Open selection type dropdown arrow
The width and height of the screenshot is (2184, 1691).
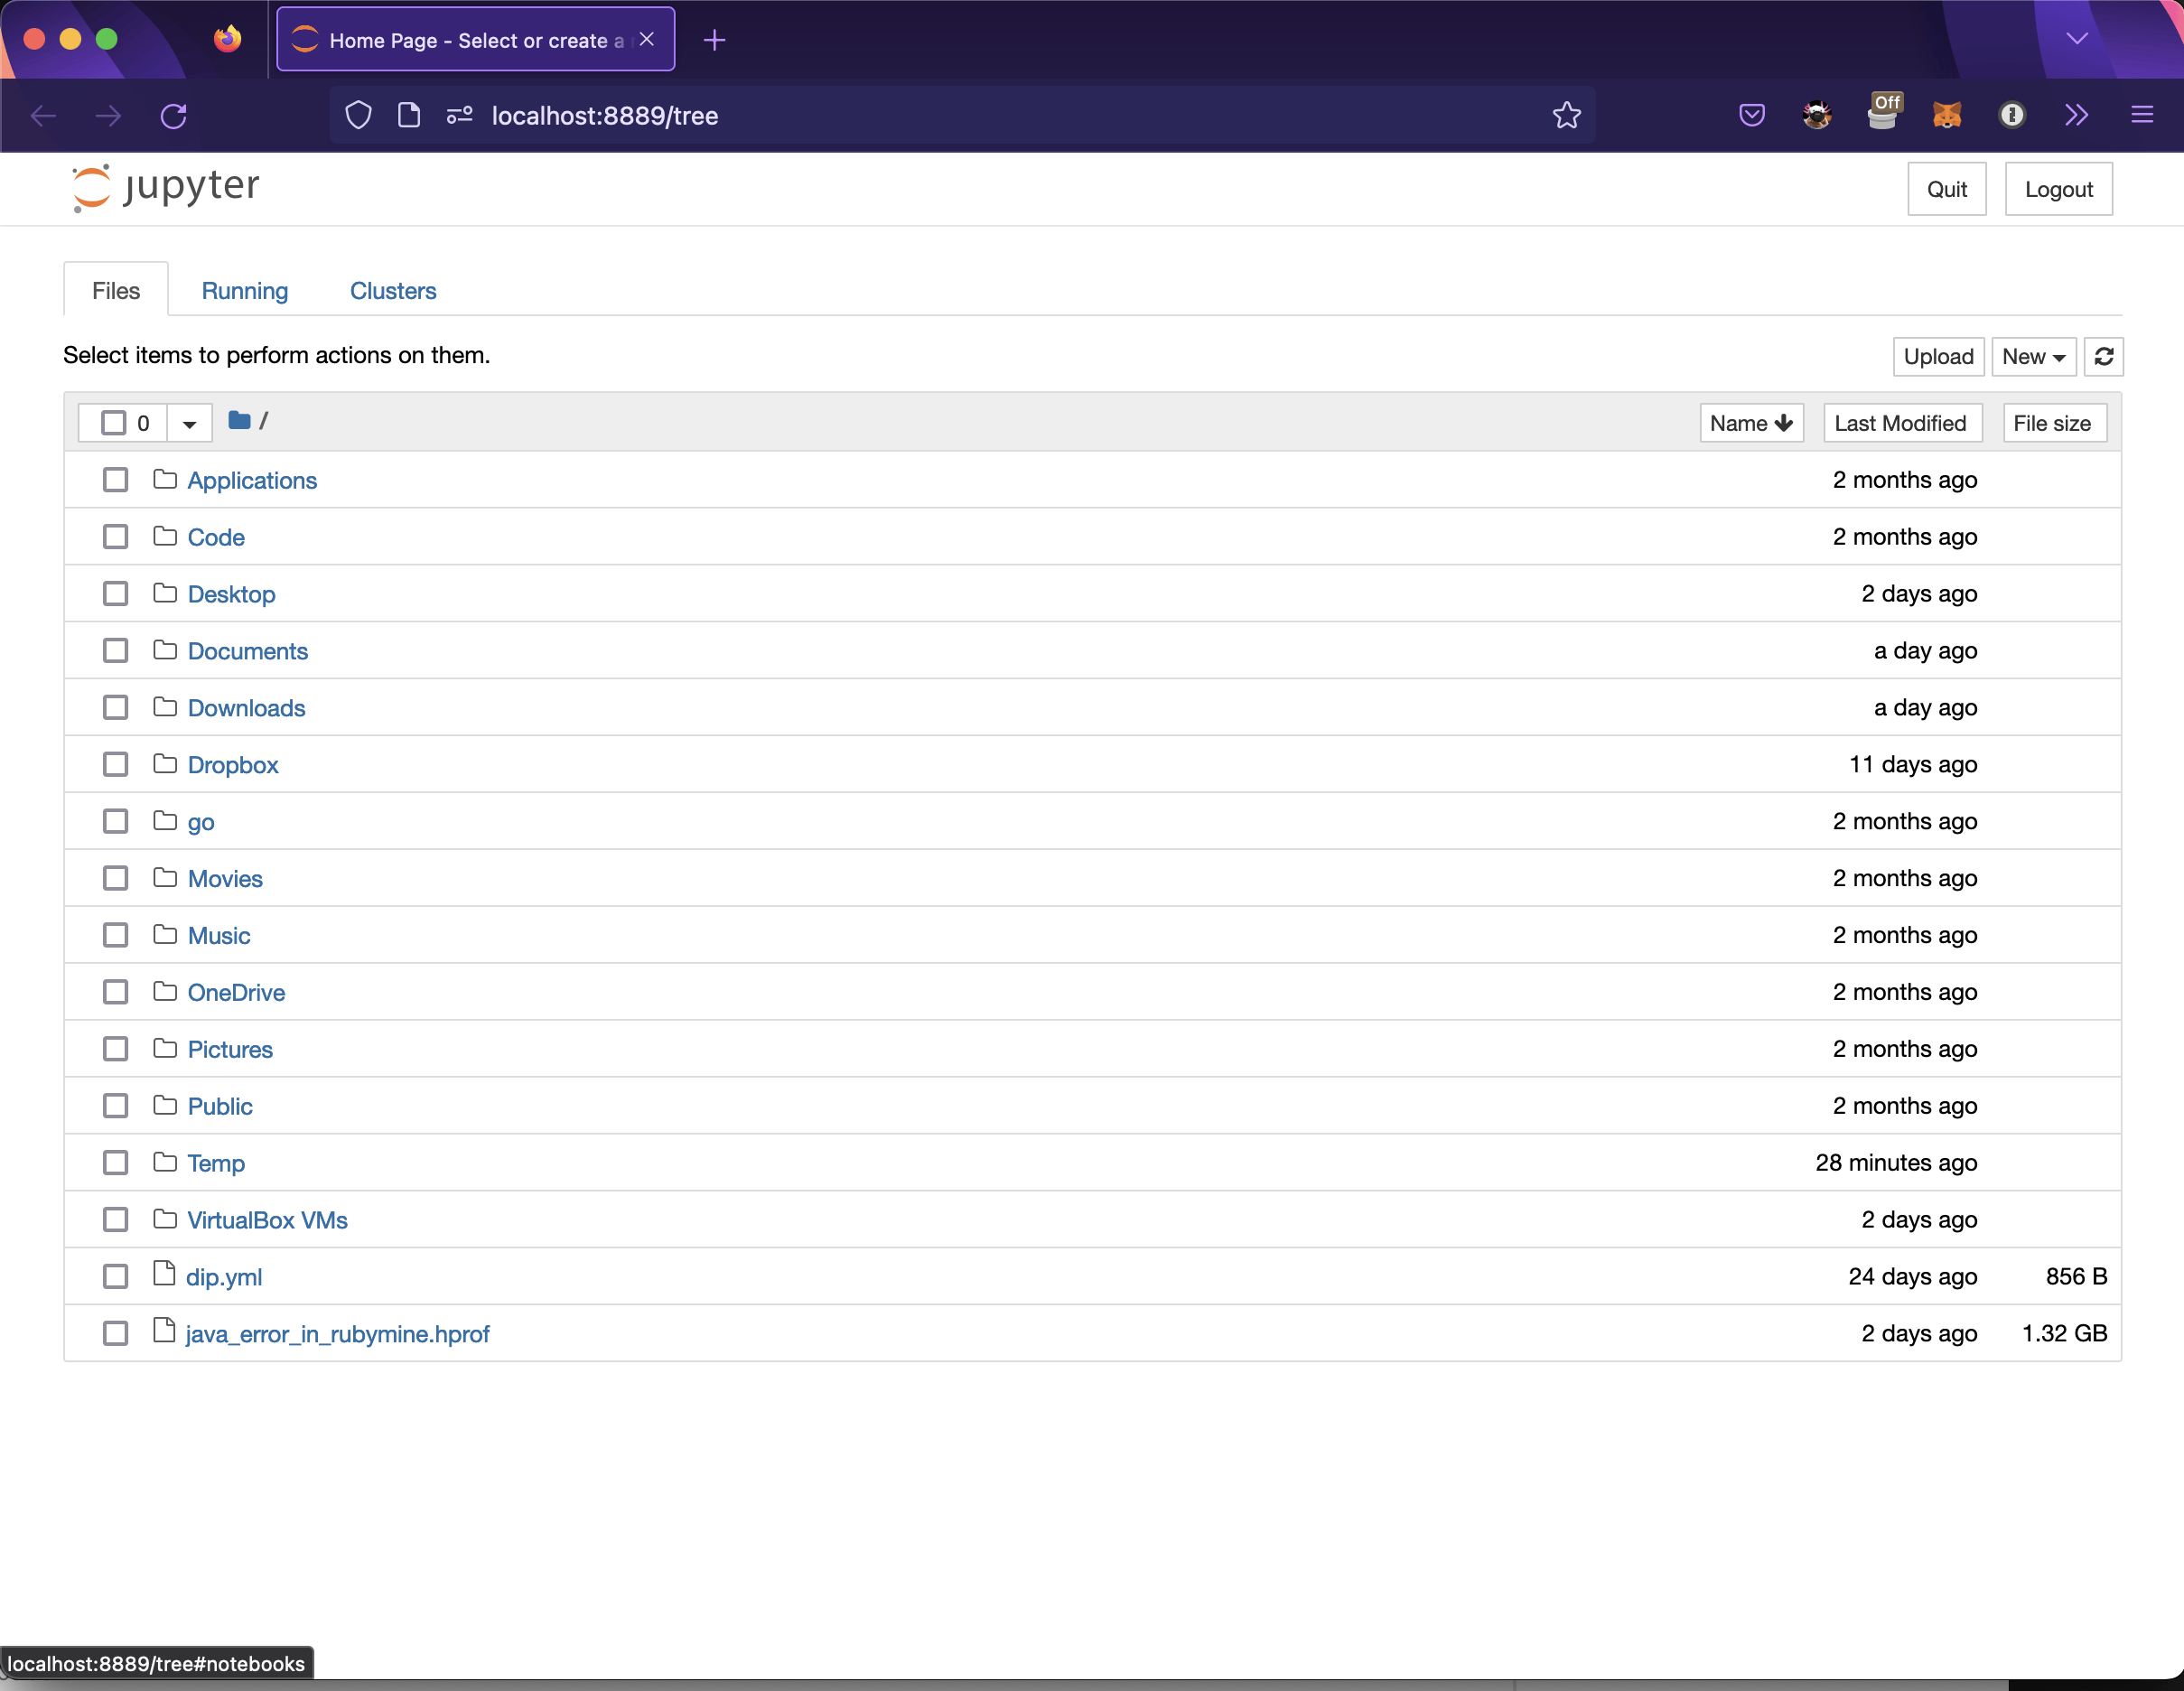[189, 423]
